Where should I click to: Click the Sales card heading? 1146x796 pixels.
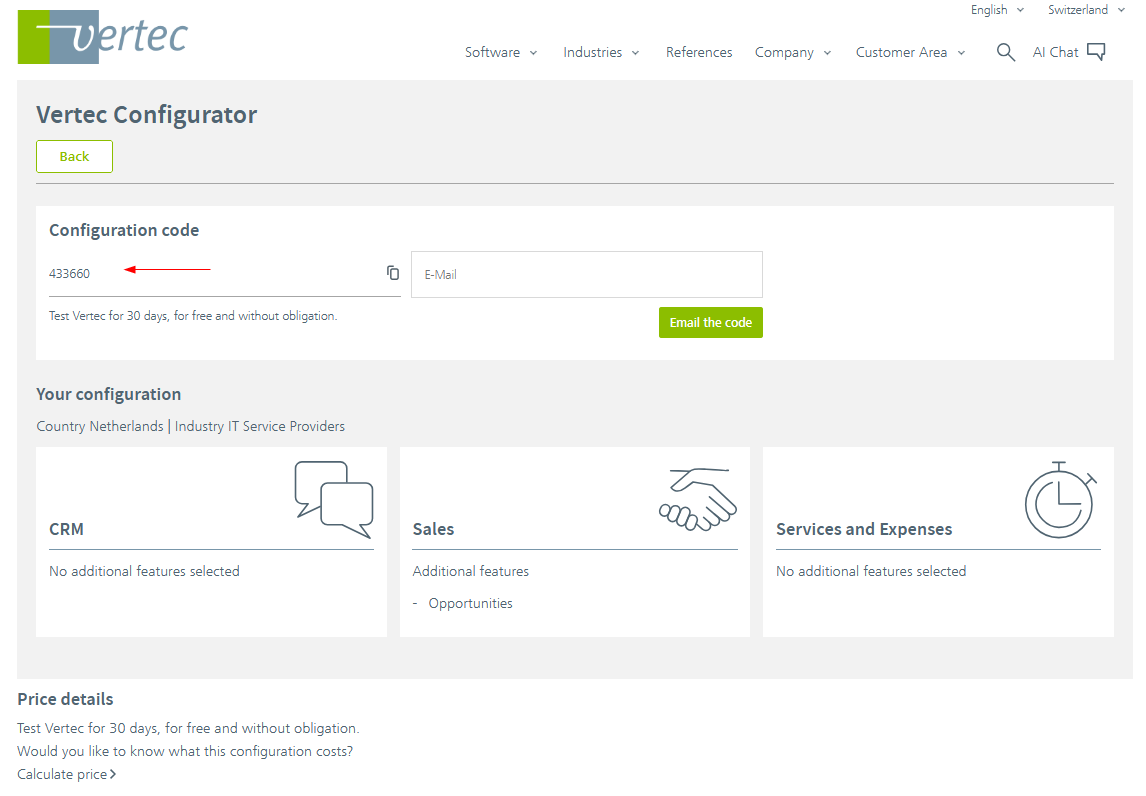(x=433, y=529)
